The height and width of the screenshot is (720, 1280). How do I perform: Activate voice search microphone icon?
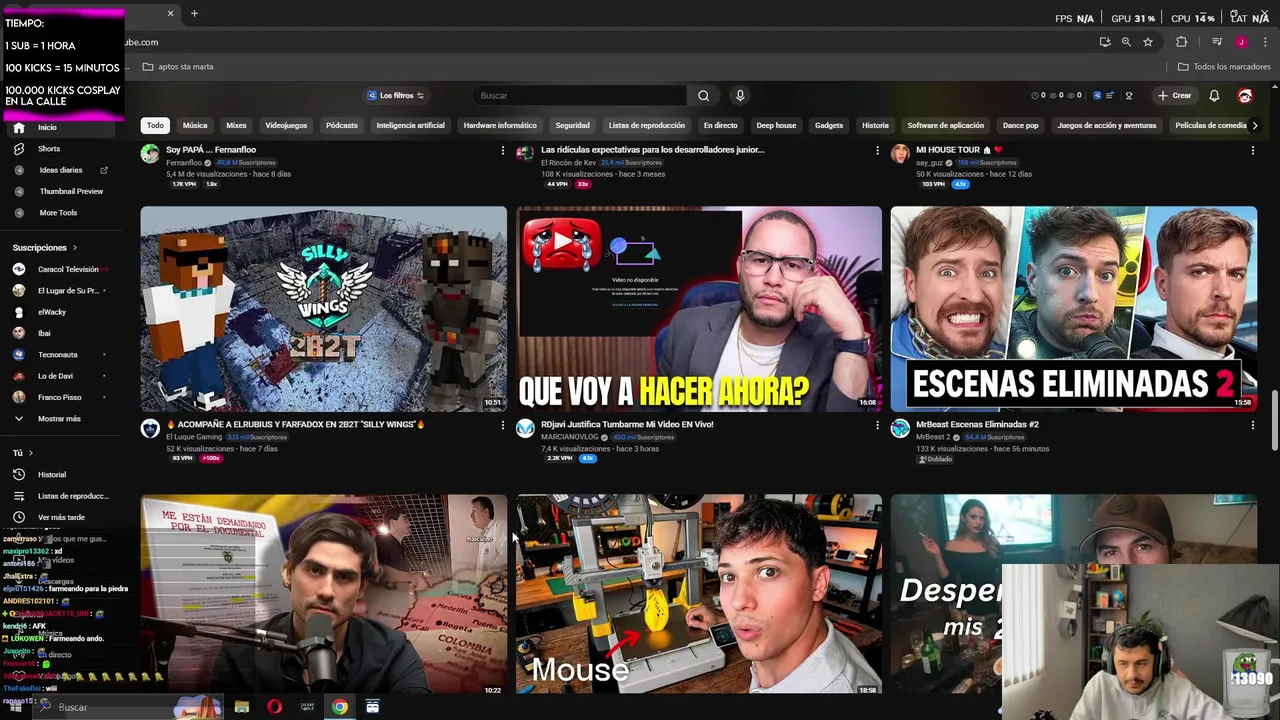click(740, 96)
